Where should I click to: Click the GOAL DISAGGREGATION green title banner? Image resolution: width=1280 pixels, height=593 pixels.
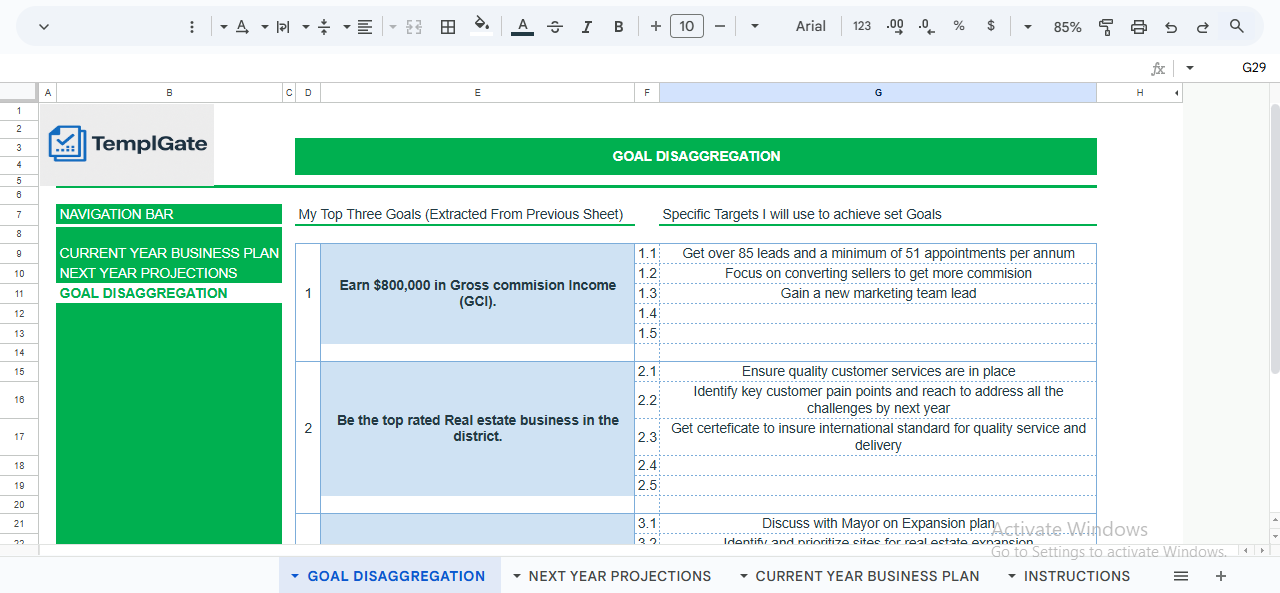click(x=696, y=156)
